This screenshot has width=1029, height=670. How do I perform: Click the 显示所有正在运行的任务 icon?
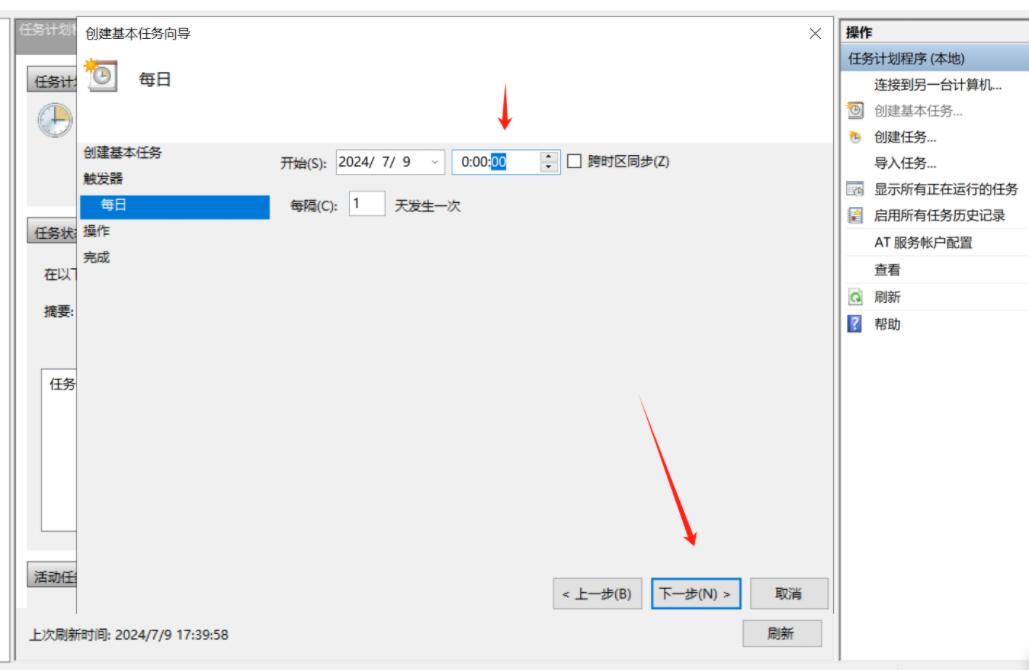[x=855, y=190]
